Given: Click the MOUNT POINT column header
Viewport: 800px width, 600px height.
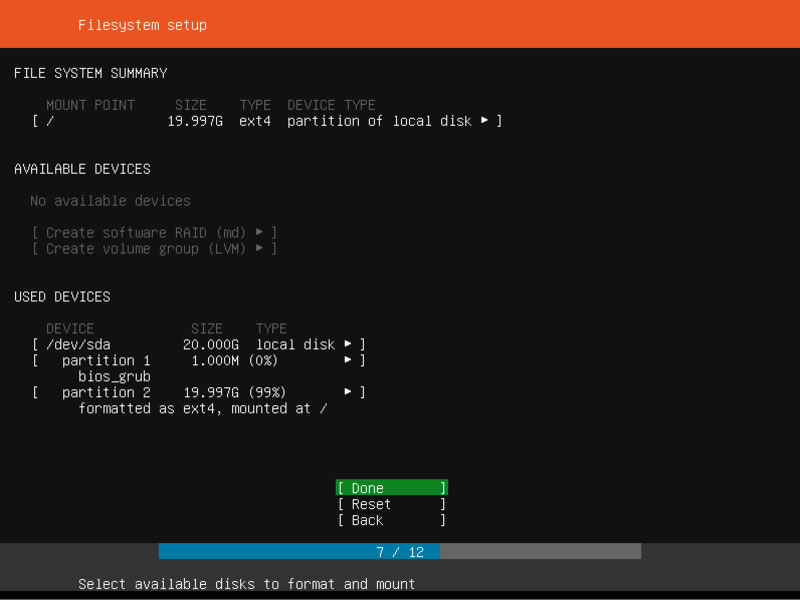Looking at the screenshot, I should coord(90,105).
